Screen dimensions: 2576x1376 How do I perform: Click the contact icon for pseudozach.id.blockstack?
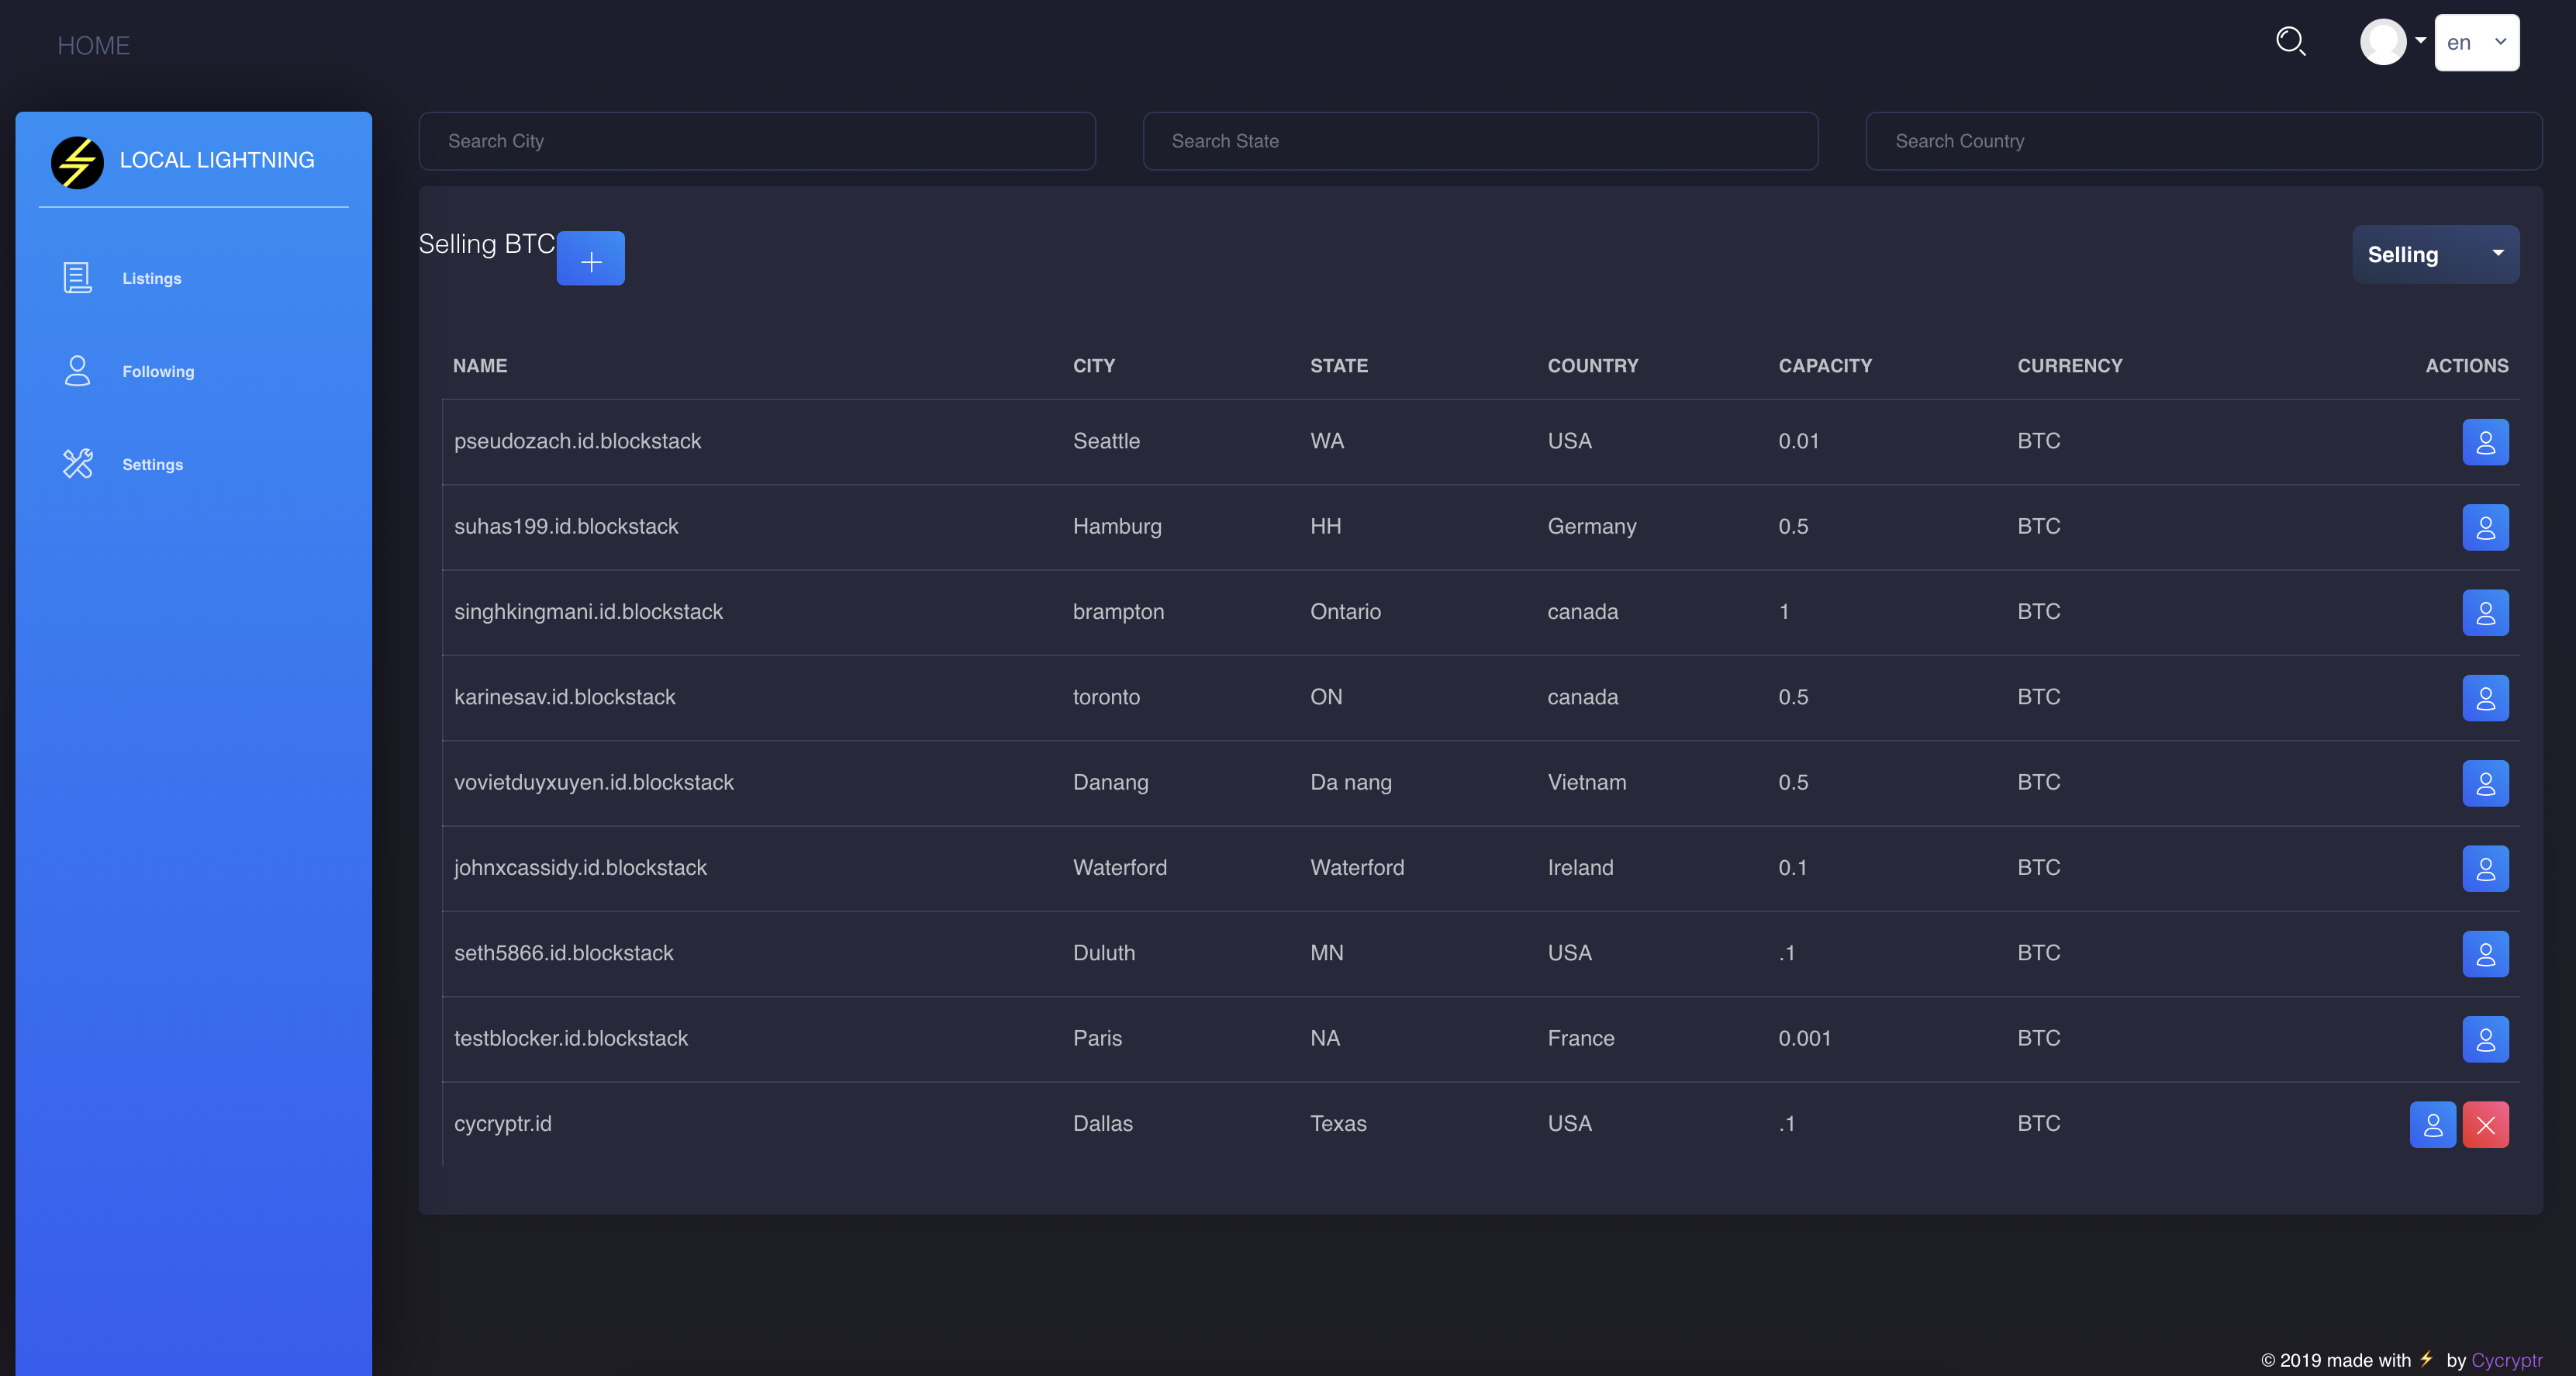(x=2486, y=441)
